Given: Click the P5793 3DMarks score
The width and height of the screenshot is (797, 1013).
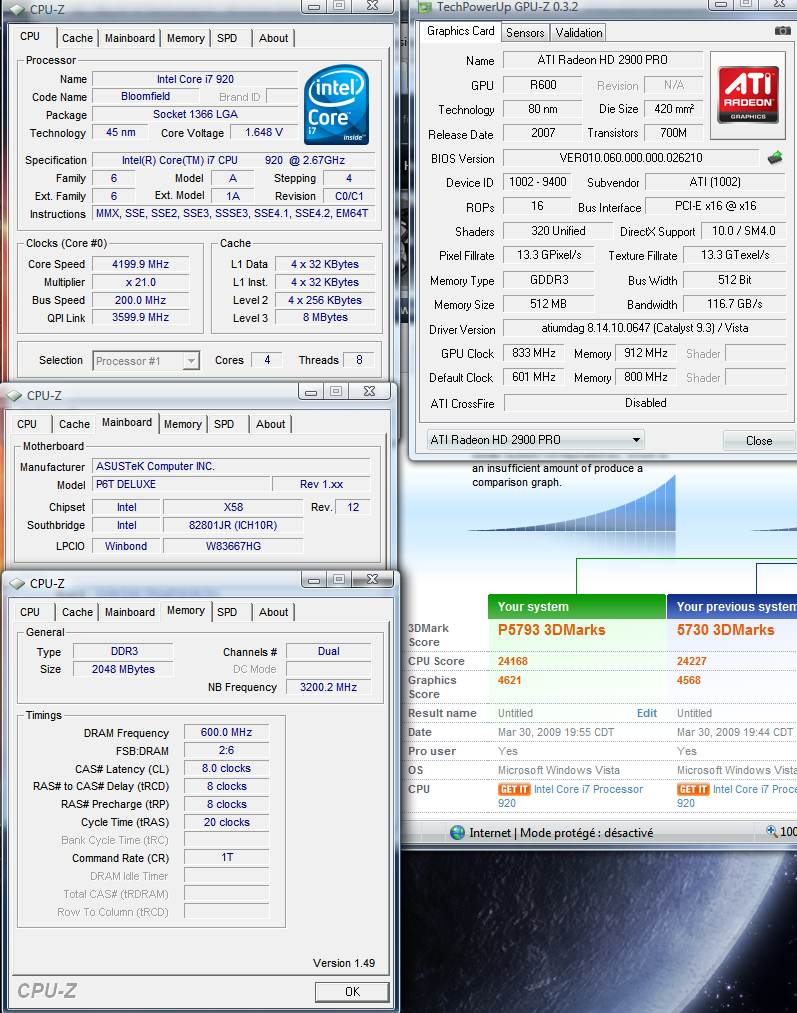Looking at the screenshot, I should pos(552,630).
